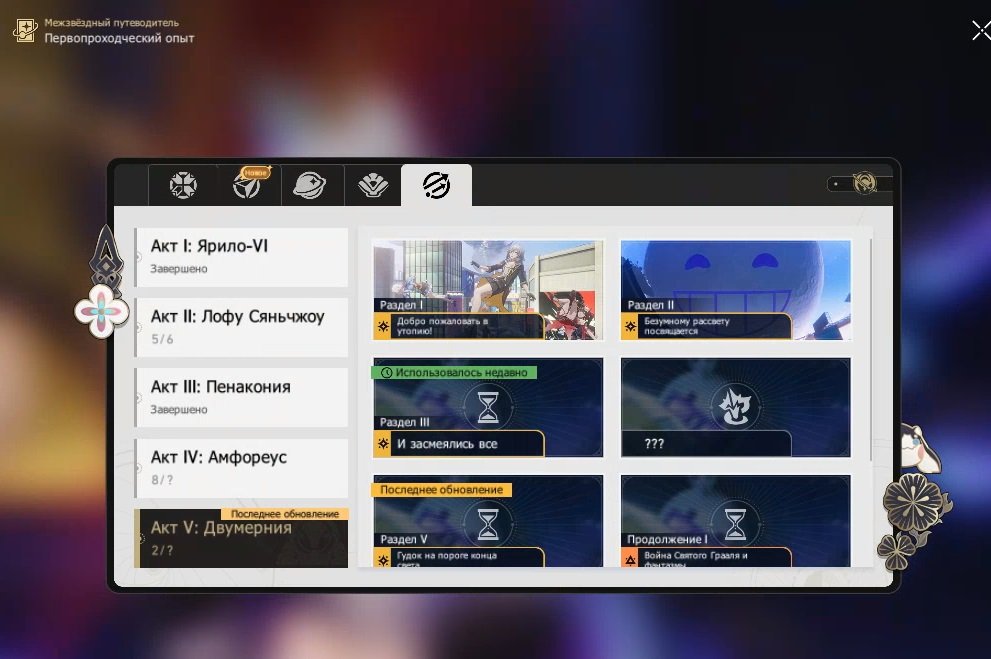The image size is (991, 659).
Task: Click the vertical scrollbar beside the mission cards
Action: coord(872,349)
